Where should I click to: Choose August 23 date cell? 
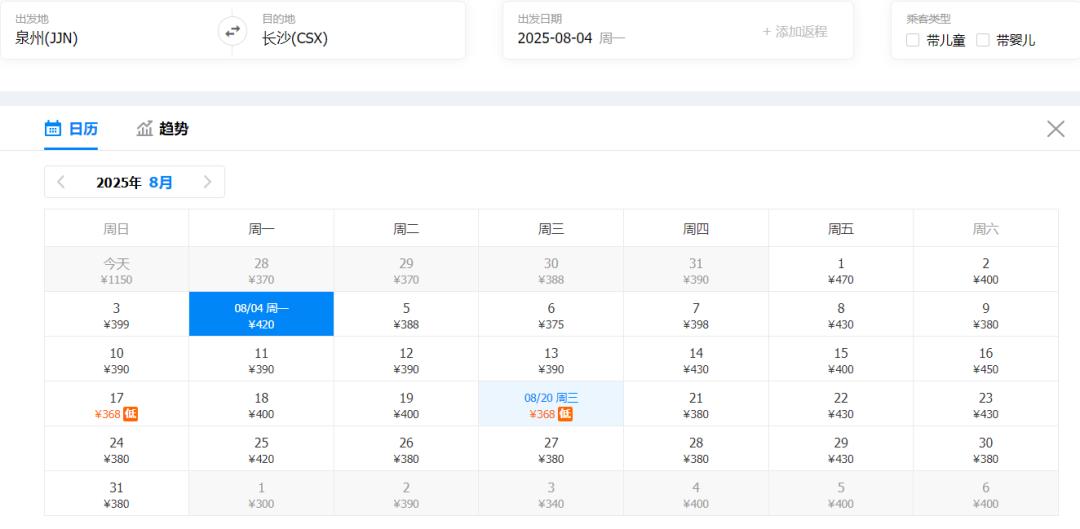tap(986, 404)
